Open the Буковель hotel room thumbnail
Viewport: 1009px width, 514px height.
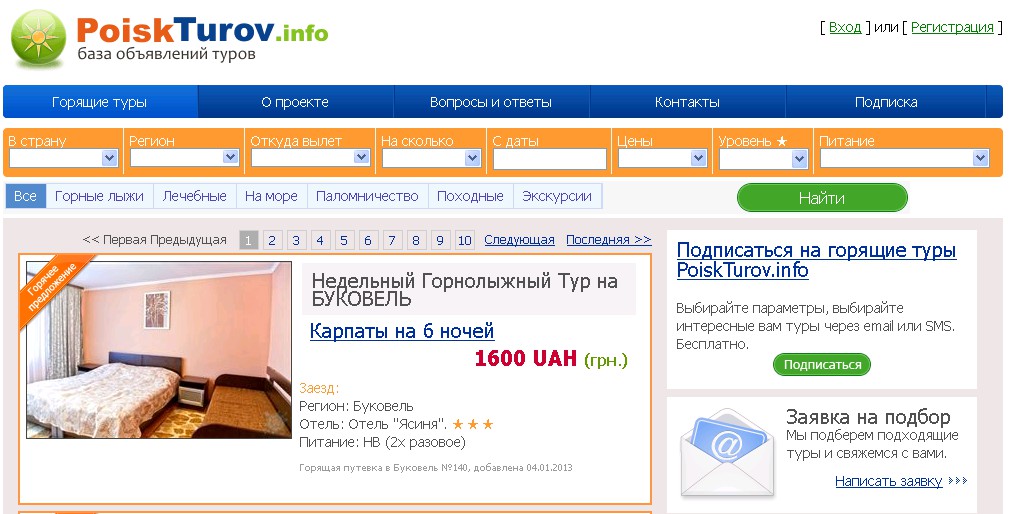click(159, 350)
